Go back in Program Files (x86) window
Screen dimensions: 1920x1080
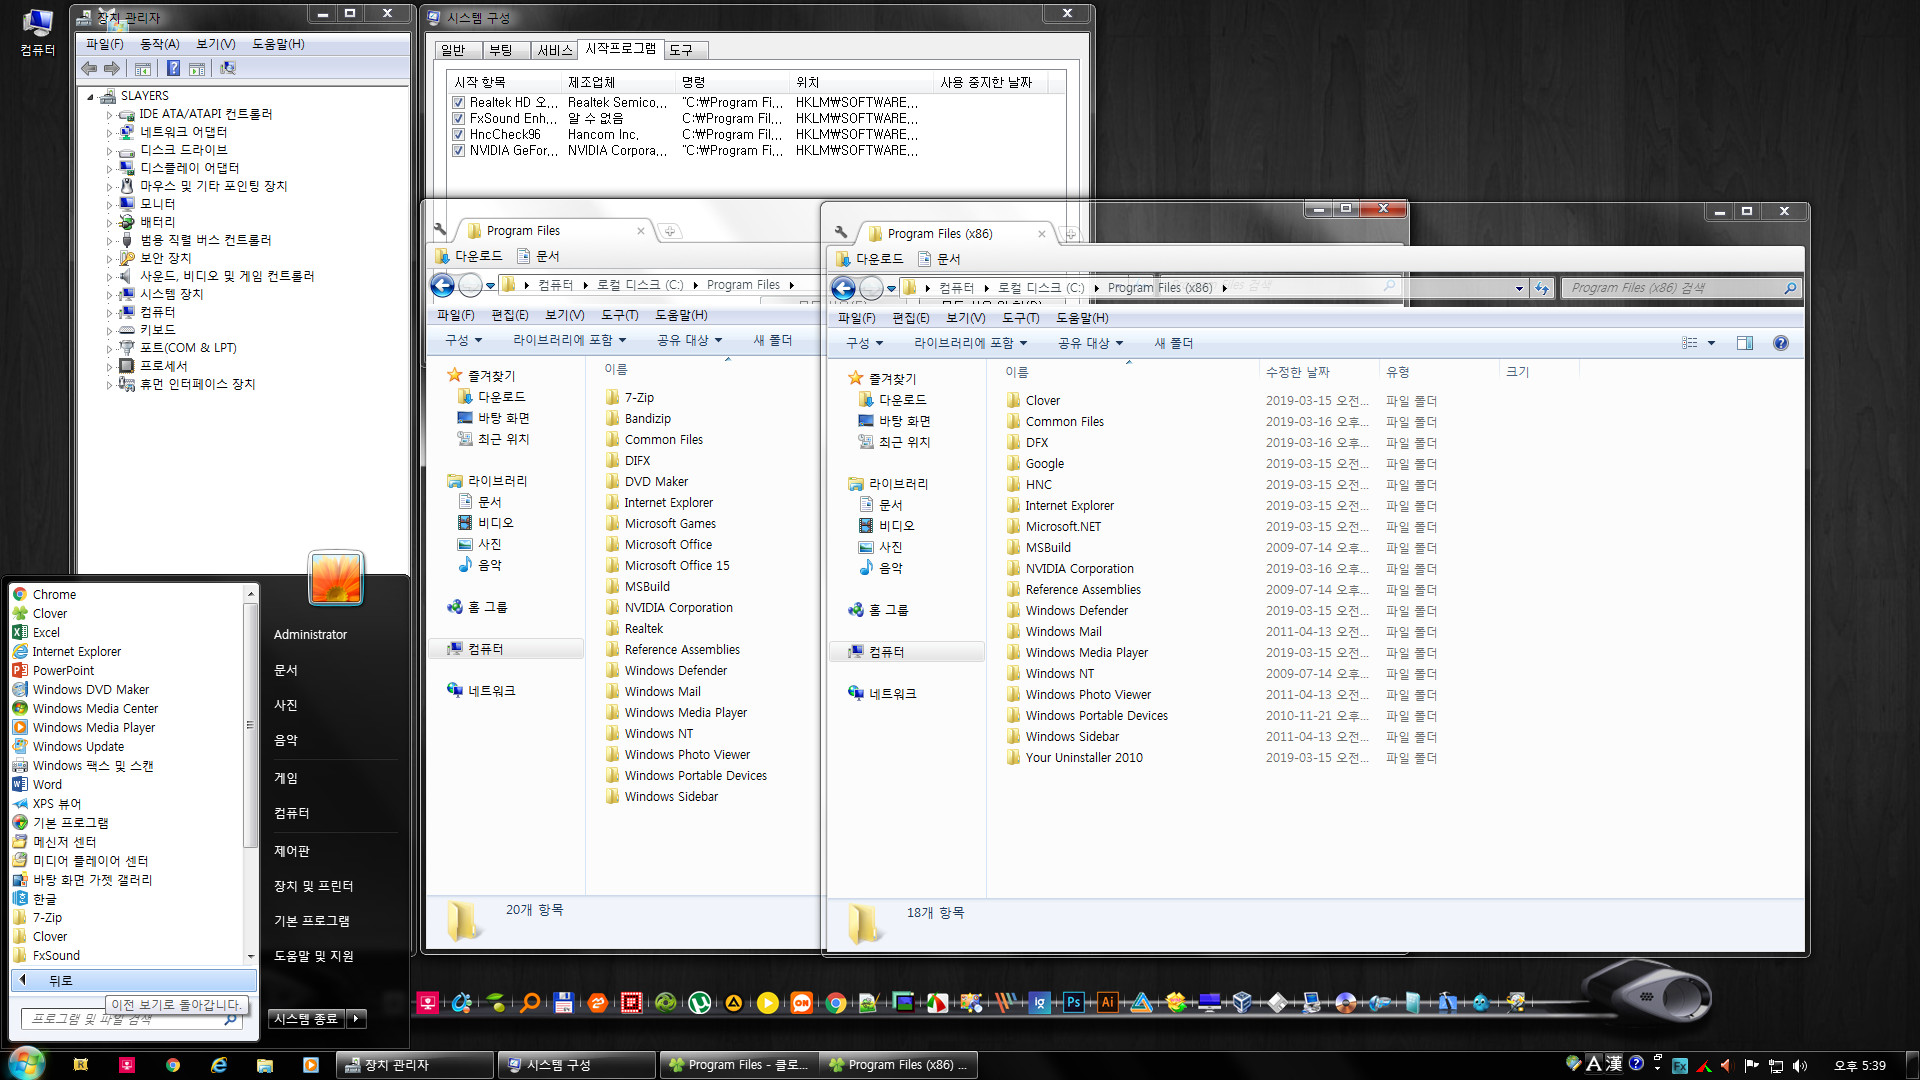point(843,288)
